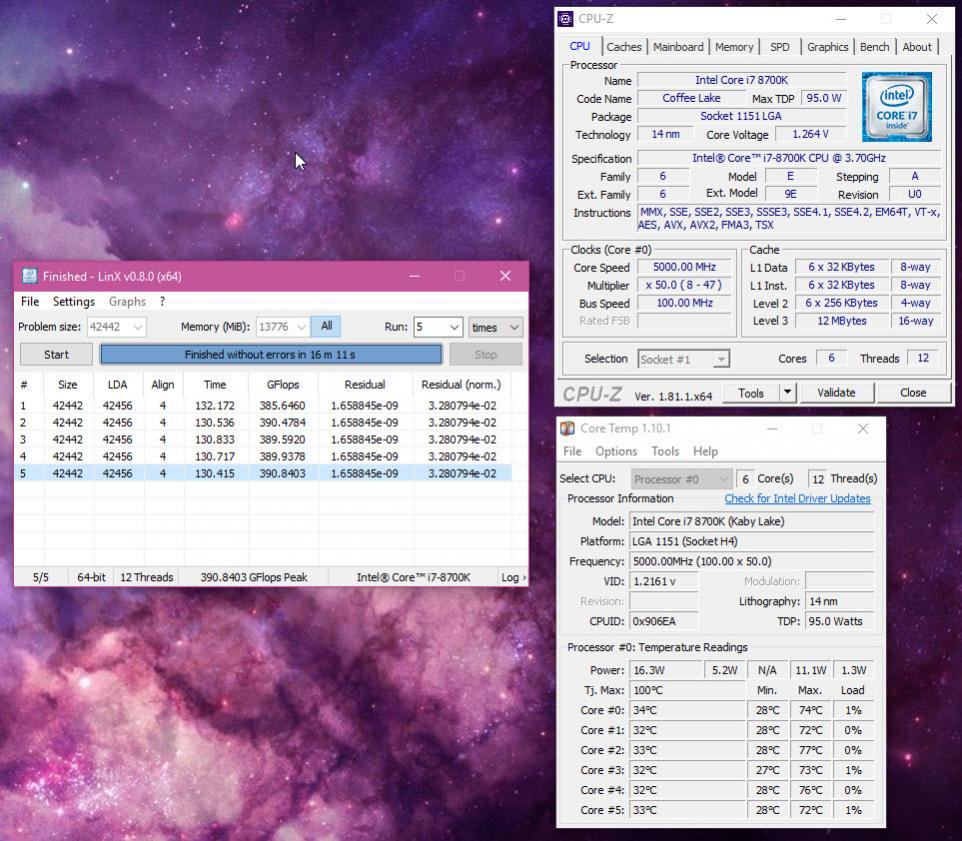Click the CPUID 0x906EA field in Core Temp
Image resolution: width=962 pixels, height=841 pixels.
coord(664,621)
